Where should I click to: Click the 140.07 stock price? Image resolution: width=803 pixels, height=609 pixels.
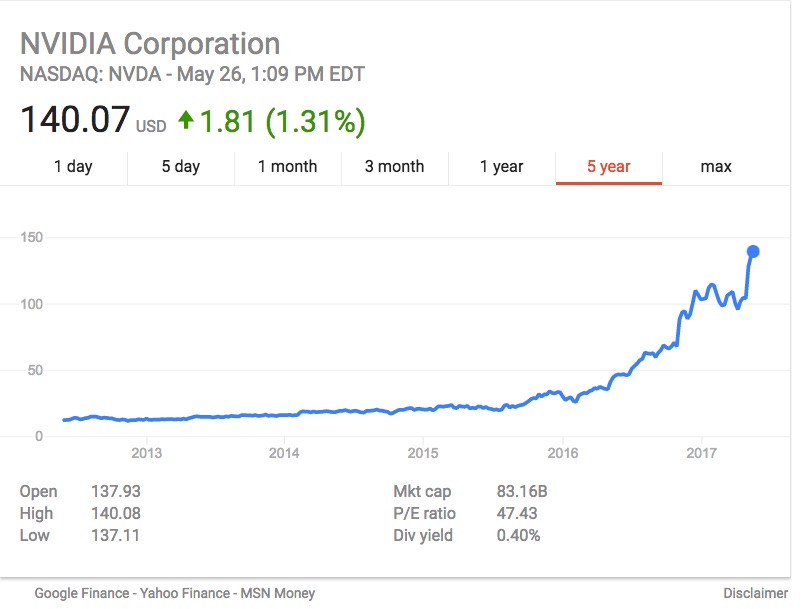pos(76,121)
